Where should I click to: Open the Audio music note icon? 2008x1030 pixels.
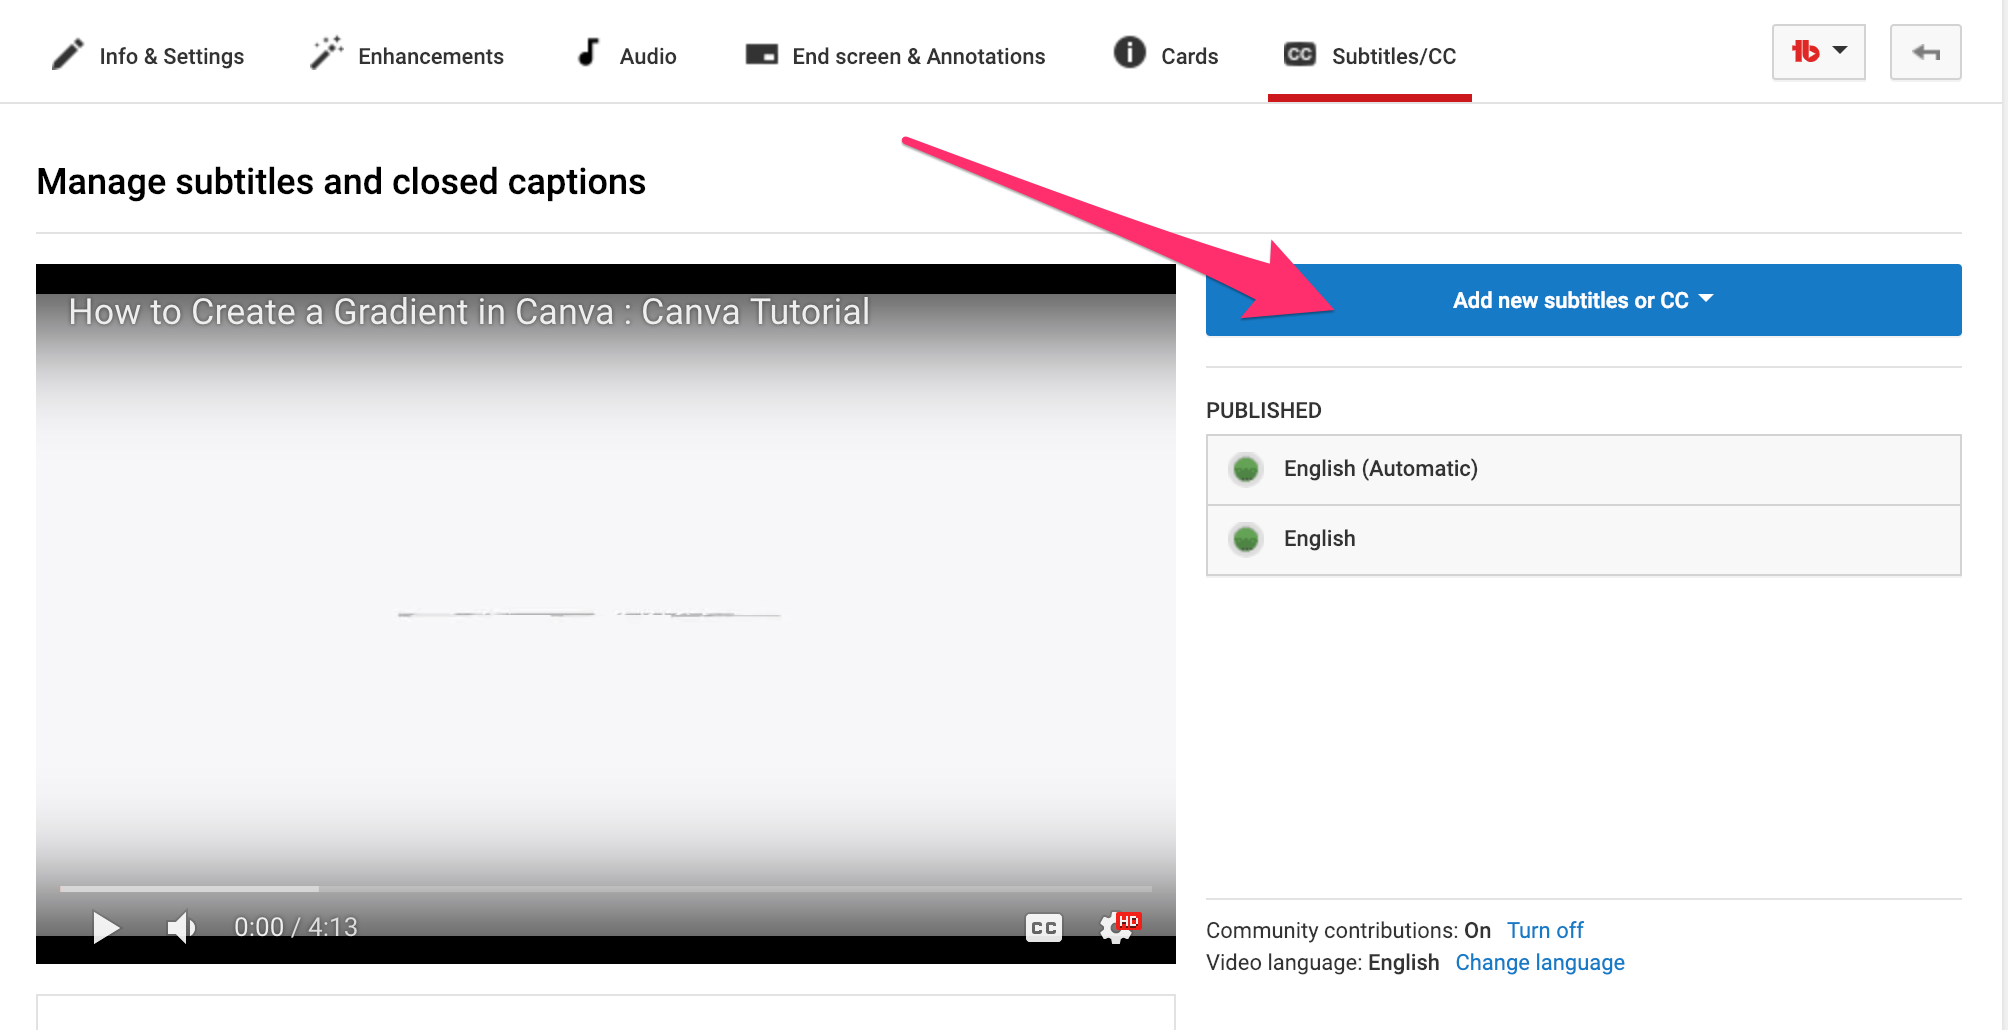(588, 52)
